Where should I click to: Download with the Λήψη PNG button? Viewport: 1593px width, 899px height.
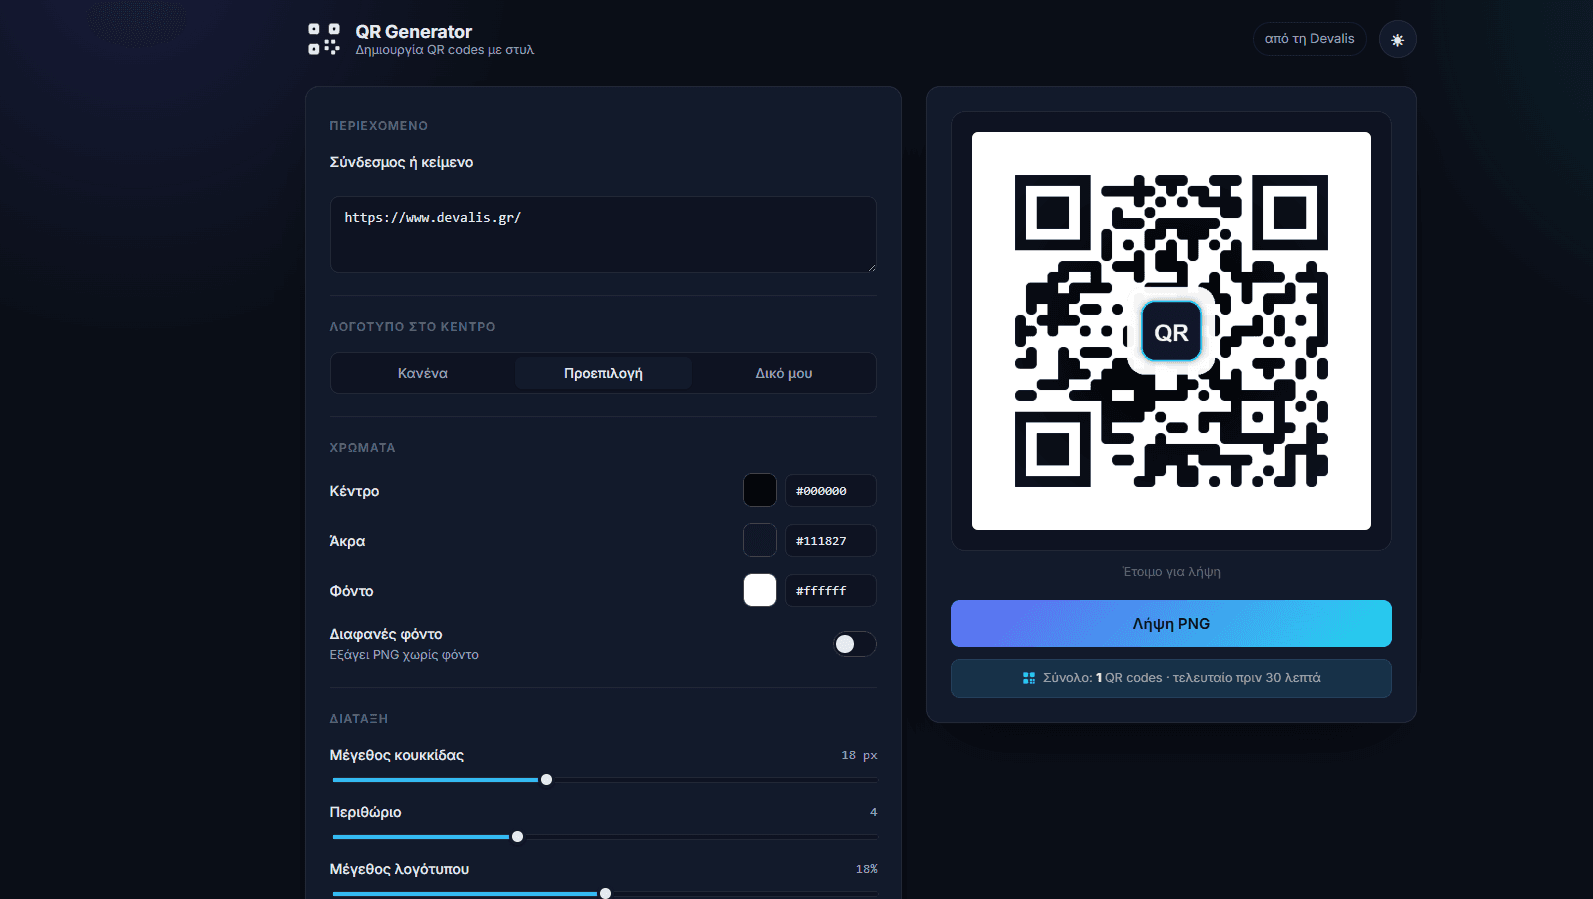pos(1171,624)
